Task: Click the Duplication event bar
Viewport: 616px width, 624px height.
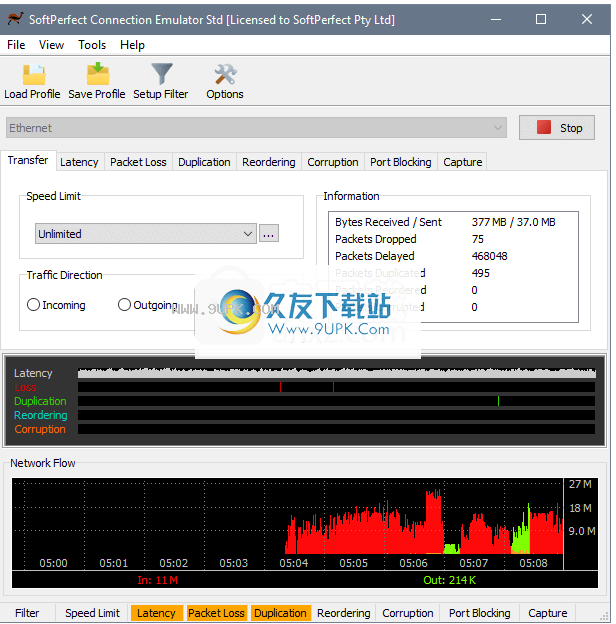Action: coord(337,401)
